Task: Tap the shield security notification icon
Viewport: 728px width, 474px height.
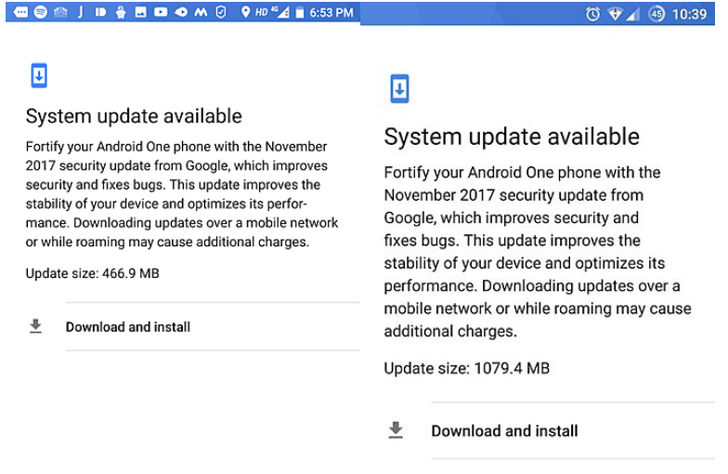Action: [x=221, y=12]
